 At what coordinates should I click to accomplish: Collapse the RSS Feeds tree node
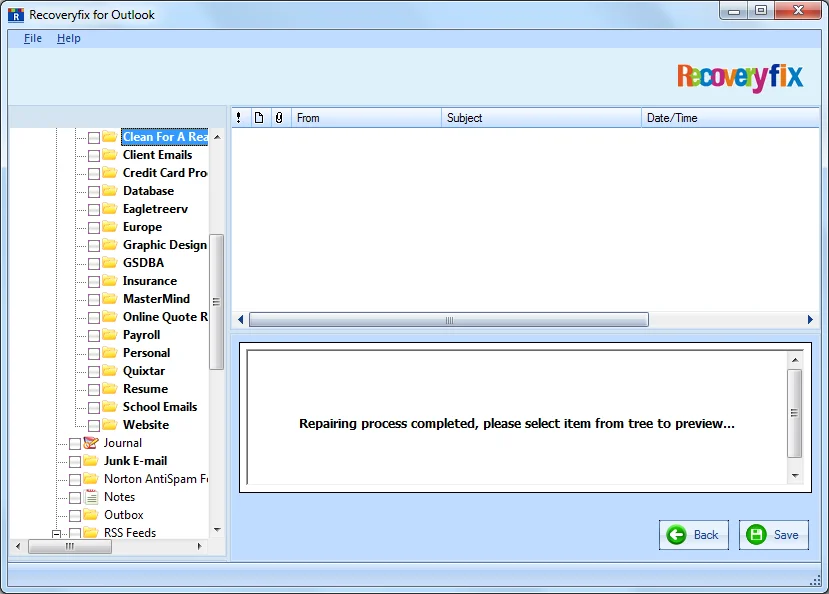56,534
